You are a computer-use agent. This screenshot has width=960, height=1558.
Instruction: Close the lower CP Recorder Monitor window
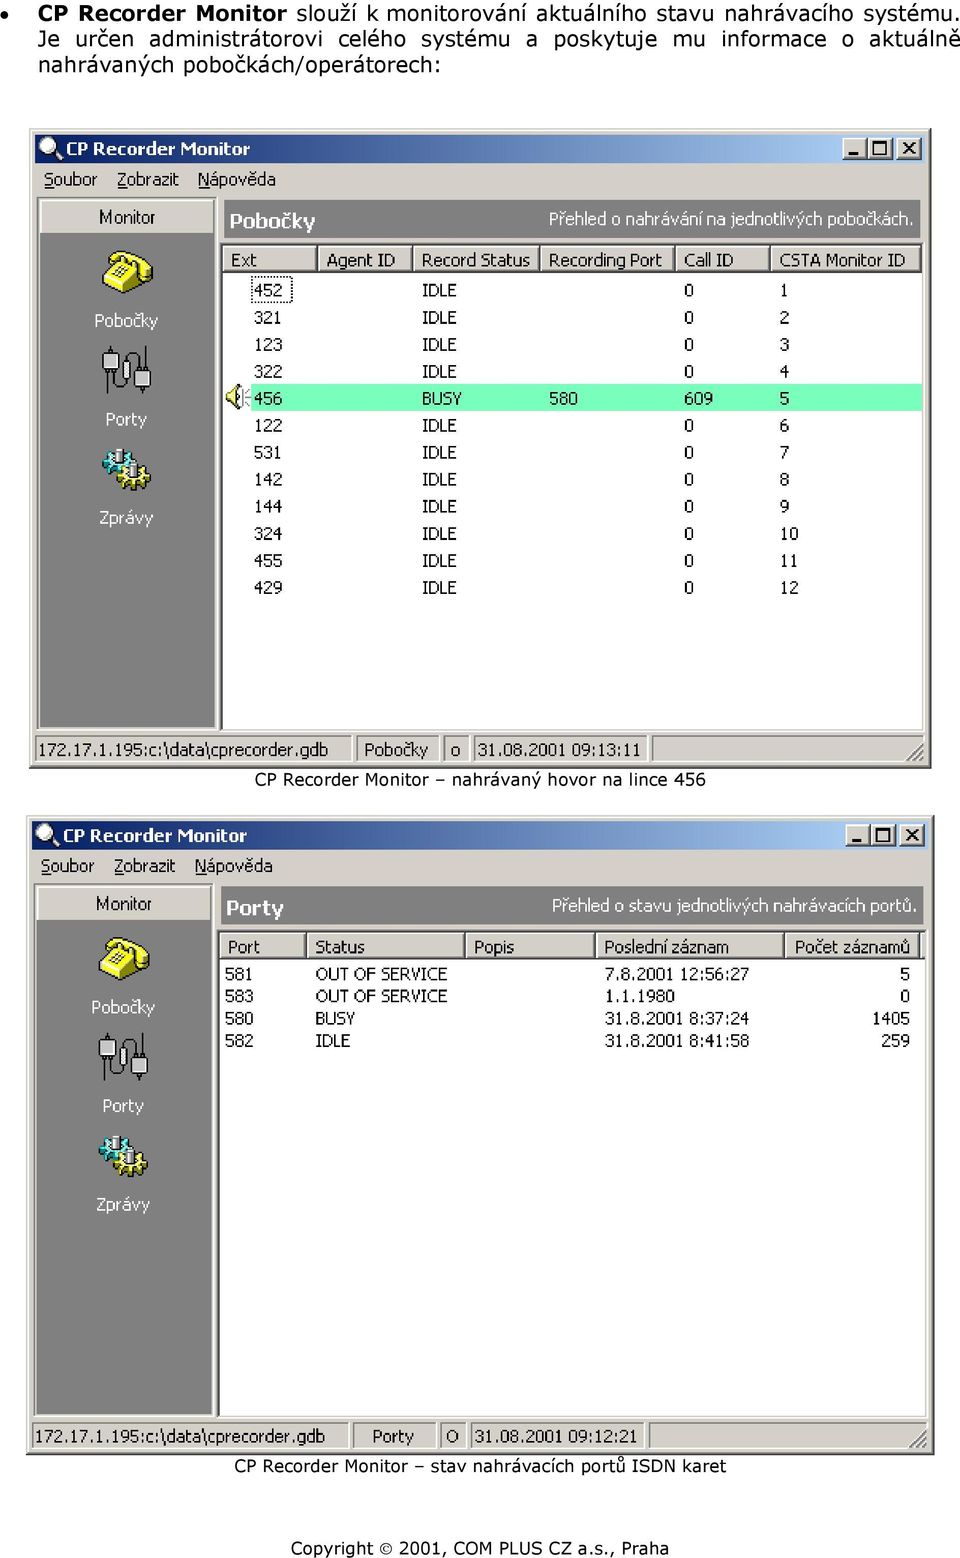911,835
